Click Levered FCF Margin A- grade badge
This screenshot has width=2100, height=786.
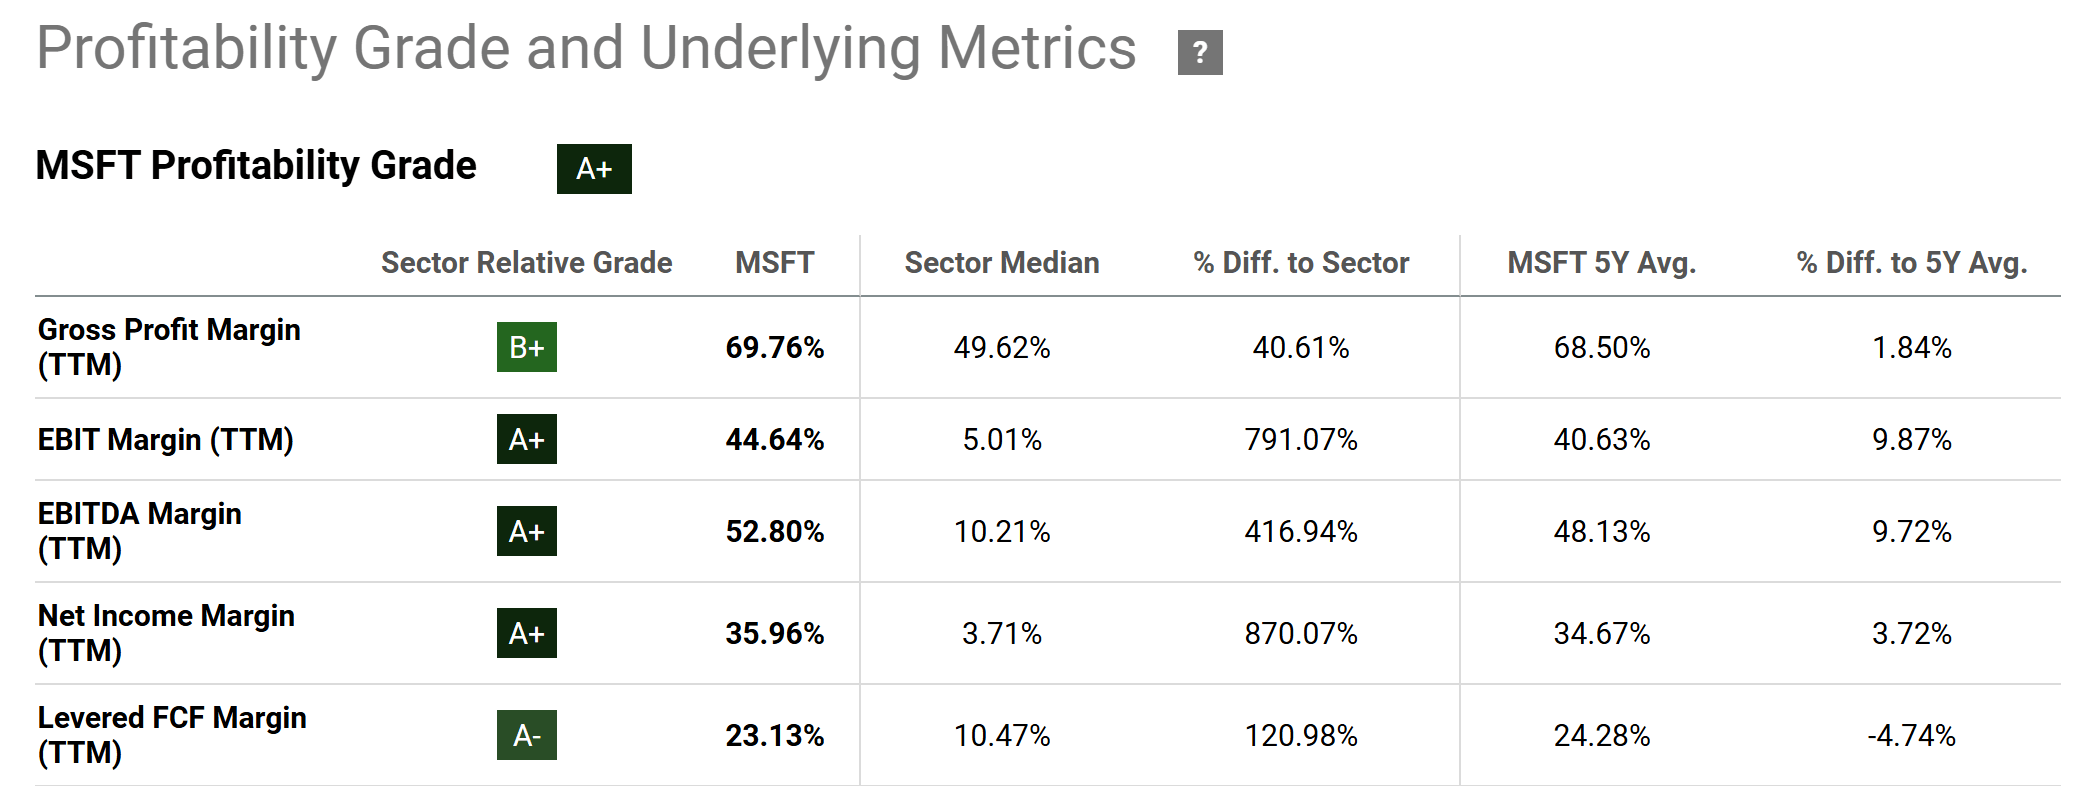(527, 735)
